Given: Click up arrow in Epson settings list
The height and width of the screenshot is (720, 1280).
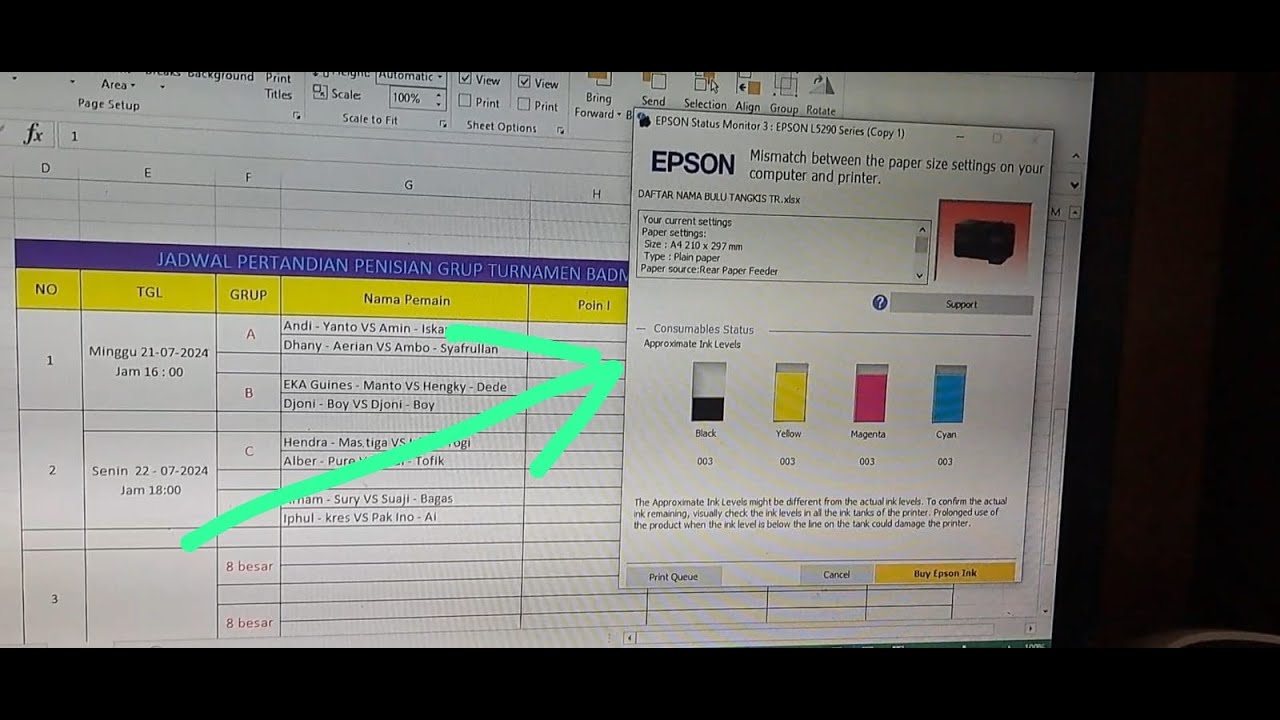Looking at the screenshot, I should click(921, 229).
